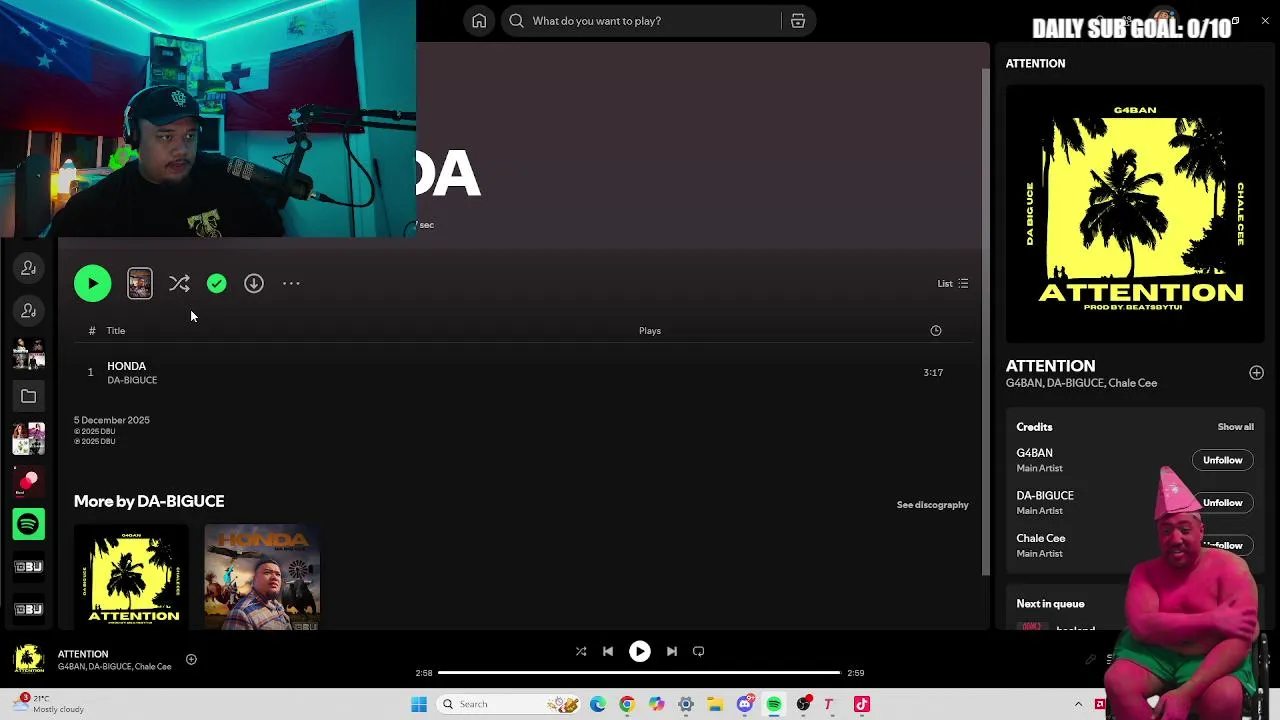Skip to previous track in player bar
The height and width of the screenshot is (720, 1280).
[x=608, y=652]
